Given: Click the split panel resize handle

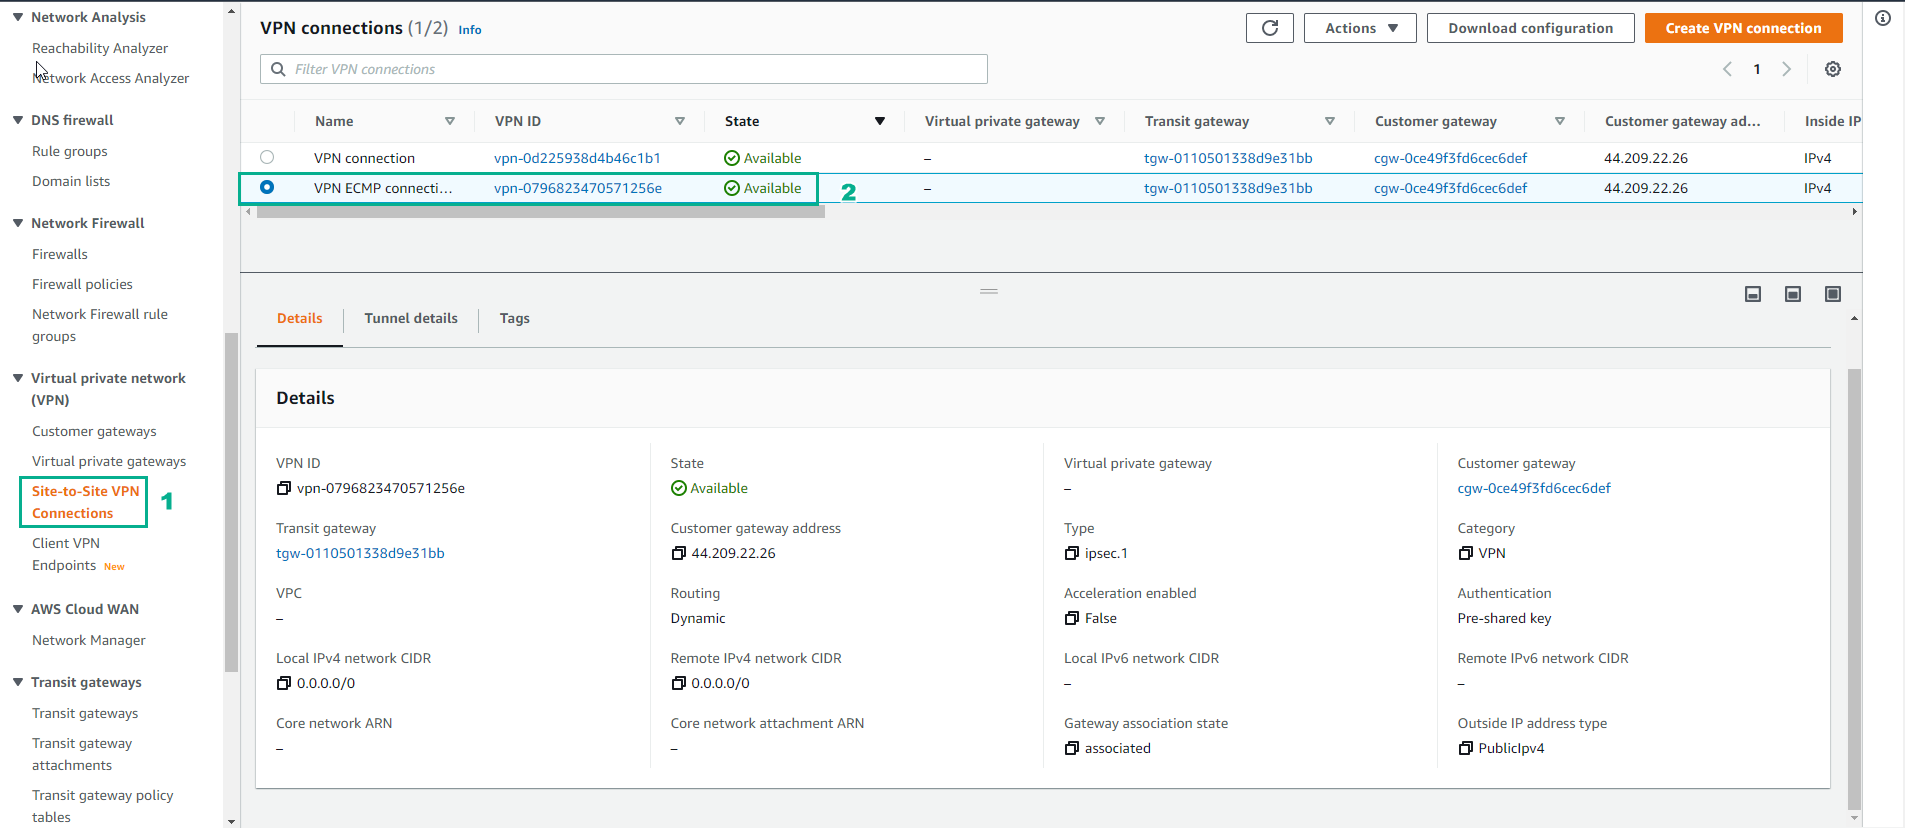Looking at the screenshot, I should 989,291.
